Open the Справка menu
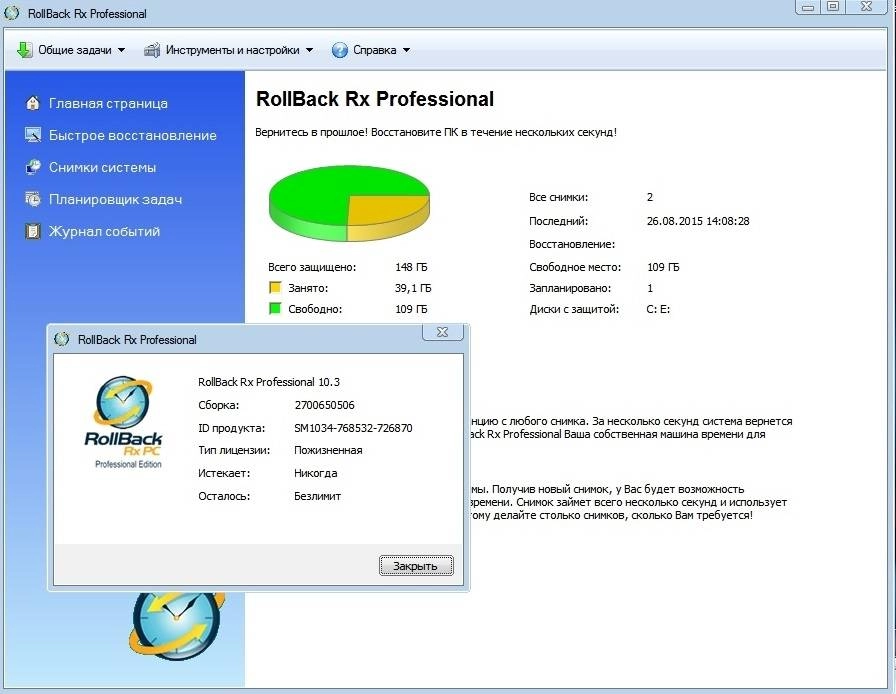The image size is (896, 694). coord(371,50)
